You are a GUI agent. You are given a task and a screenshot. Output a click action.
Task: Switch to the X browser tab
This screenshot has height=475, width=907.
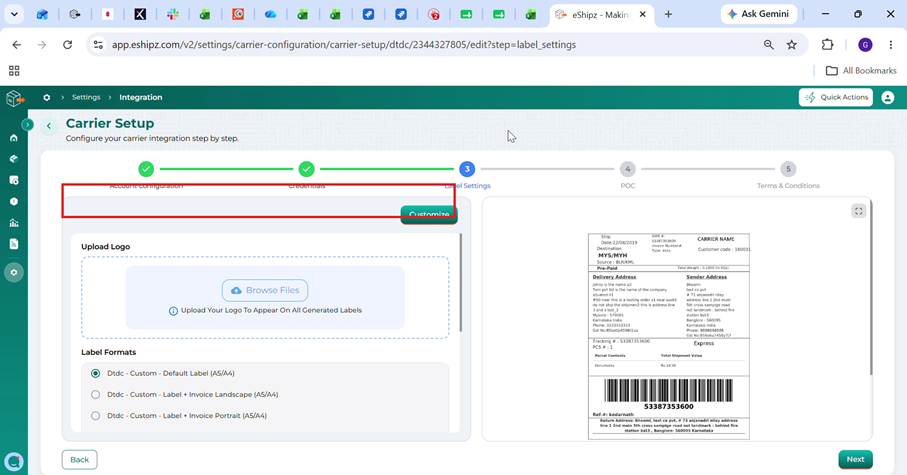coord(140,14)
